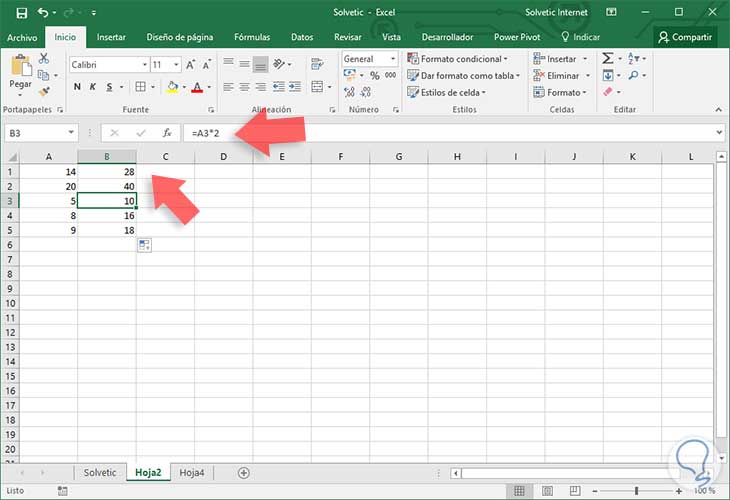This screenshot has height=500, width=730.
Task: Click the Save icon in title bar
Action: pyautogui.click(x=21, y=13)
